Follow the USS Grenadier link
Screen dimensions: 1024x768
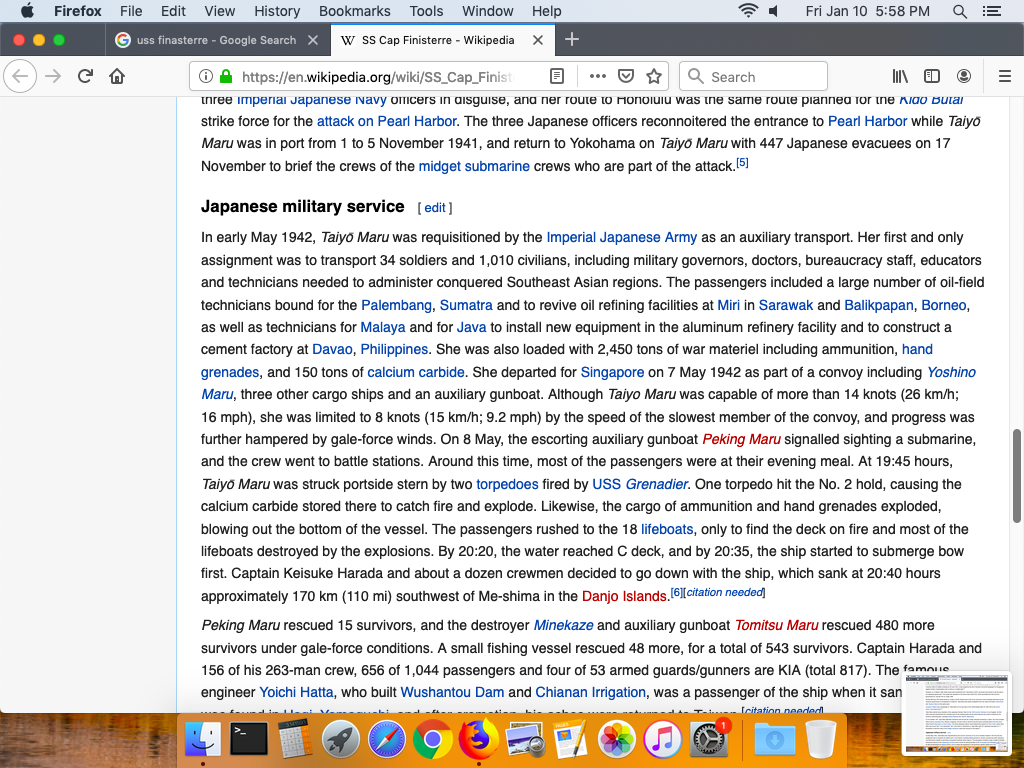coord(640,484)
